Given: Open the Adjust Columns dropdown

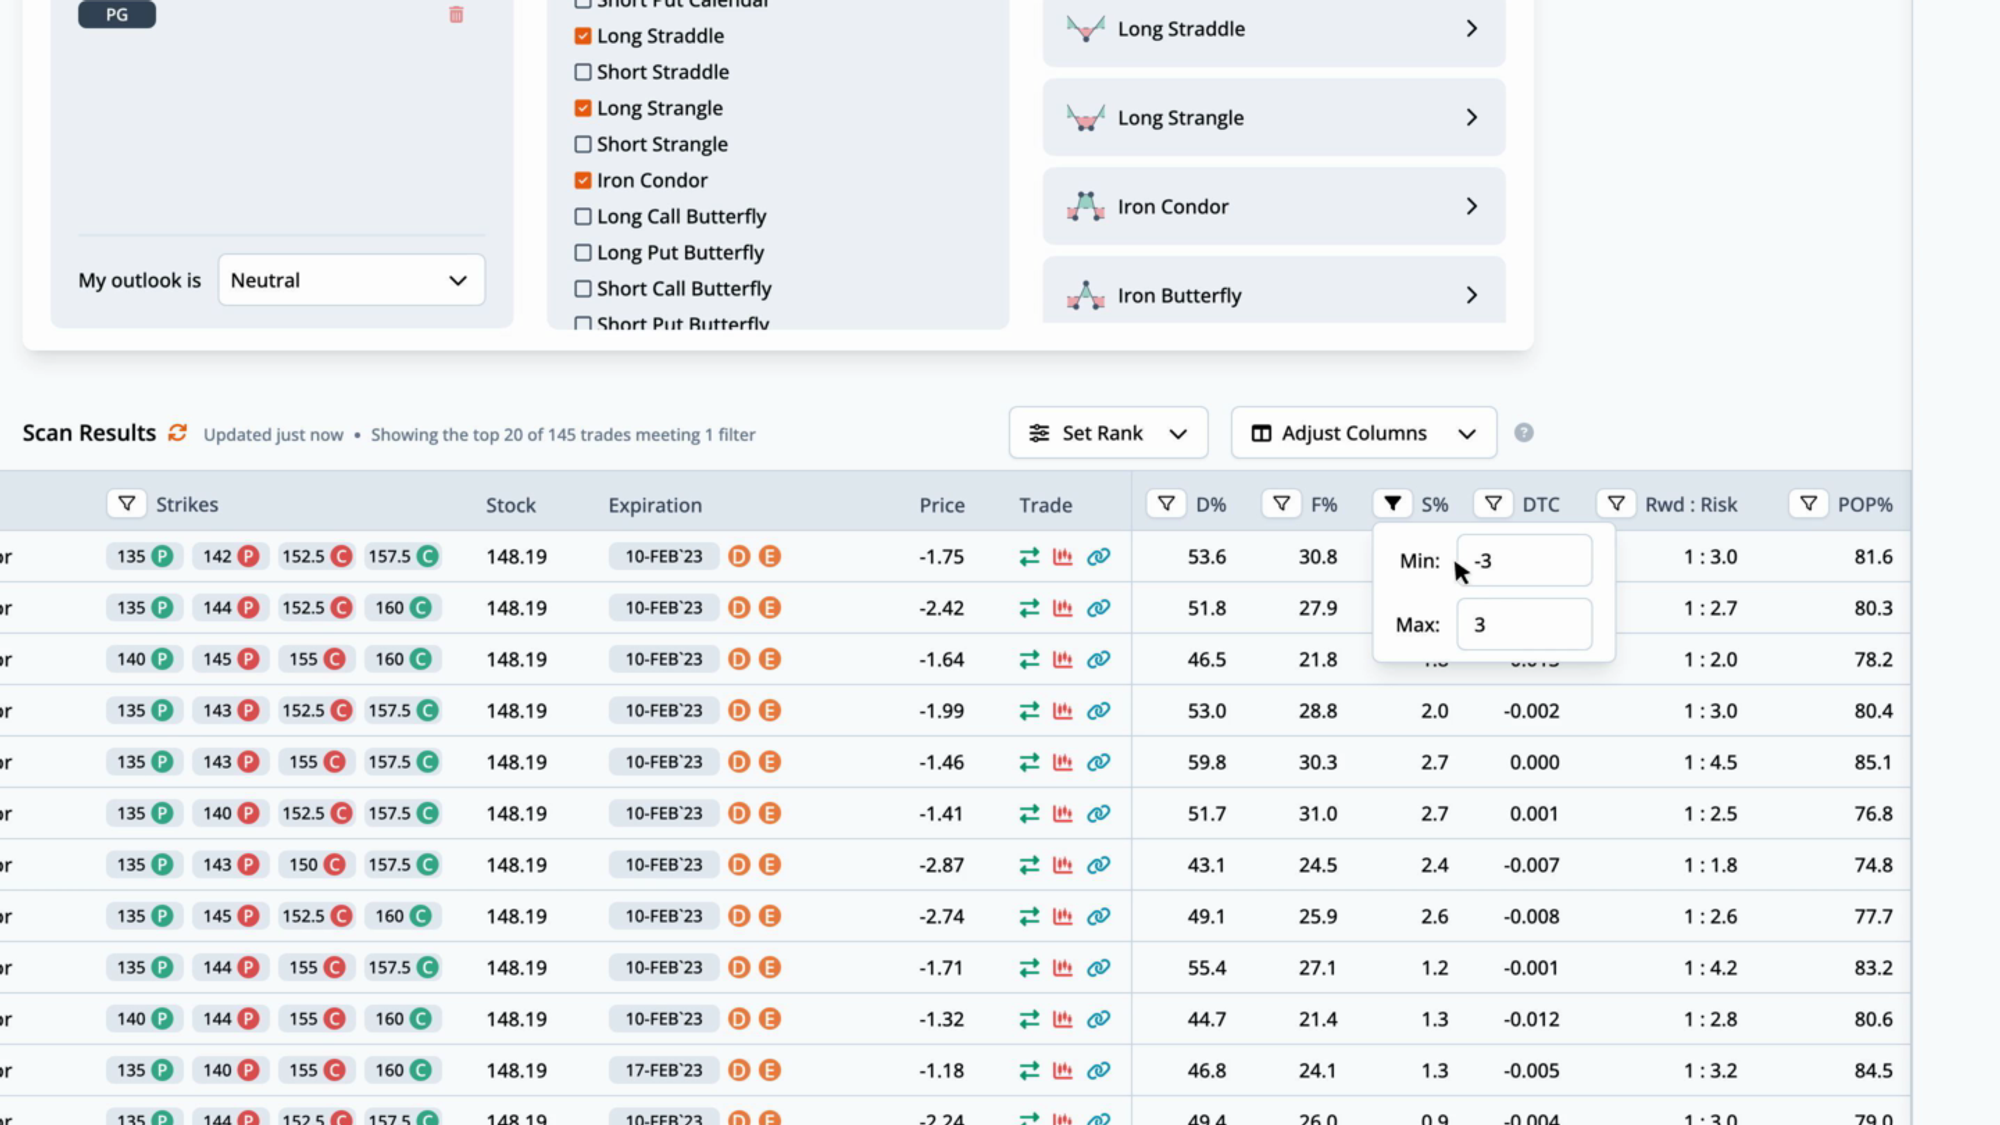Looking at the screenshot, I should 1363,433.
